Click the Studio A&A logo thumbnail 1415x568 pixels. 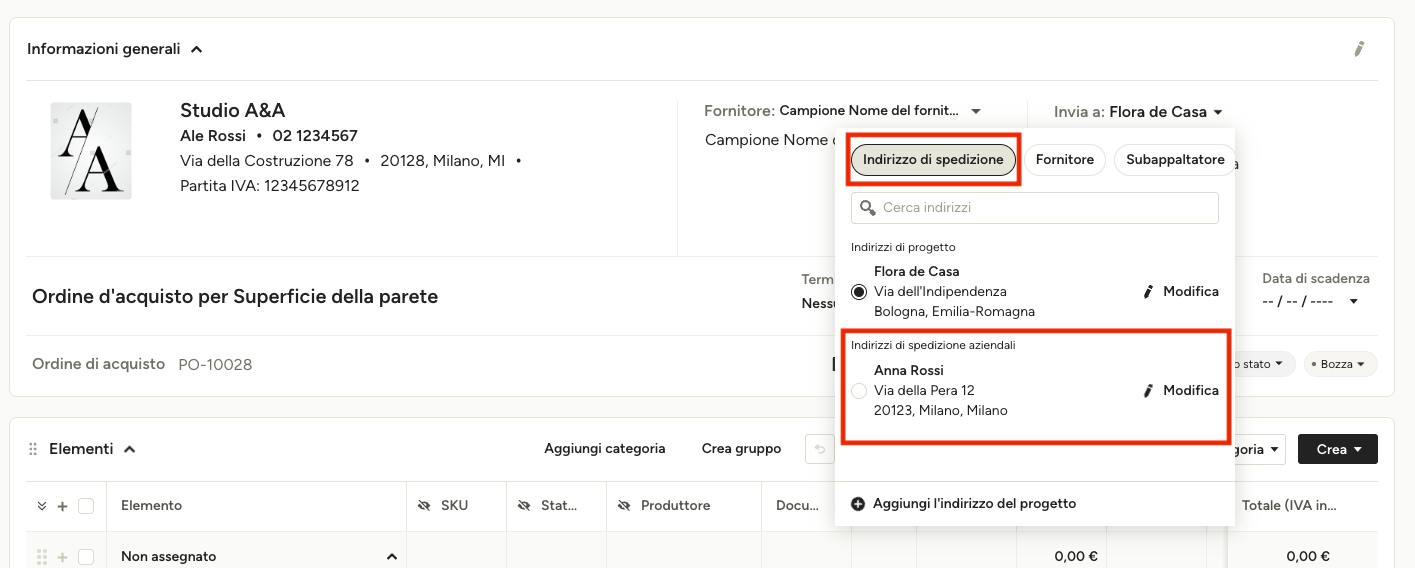pyautogui.click(x=91, y=151)
